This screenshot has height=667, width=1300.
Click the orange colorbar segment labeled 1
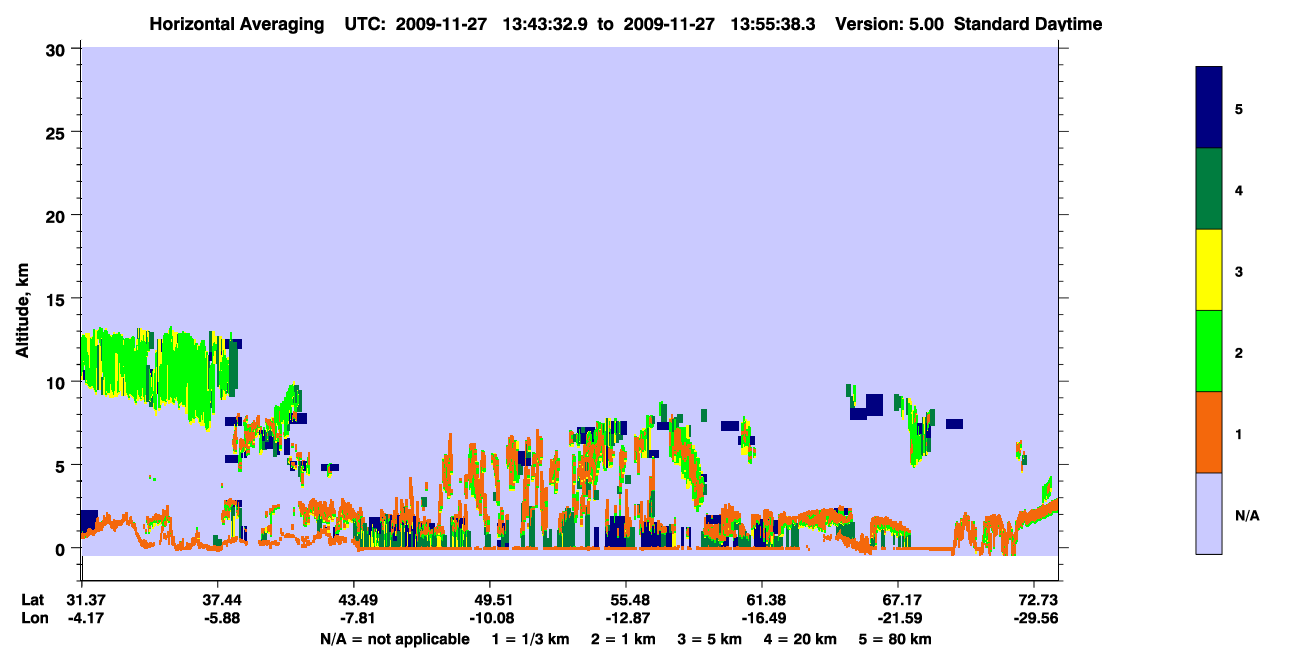(1209, 432)
